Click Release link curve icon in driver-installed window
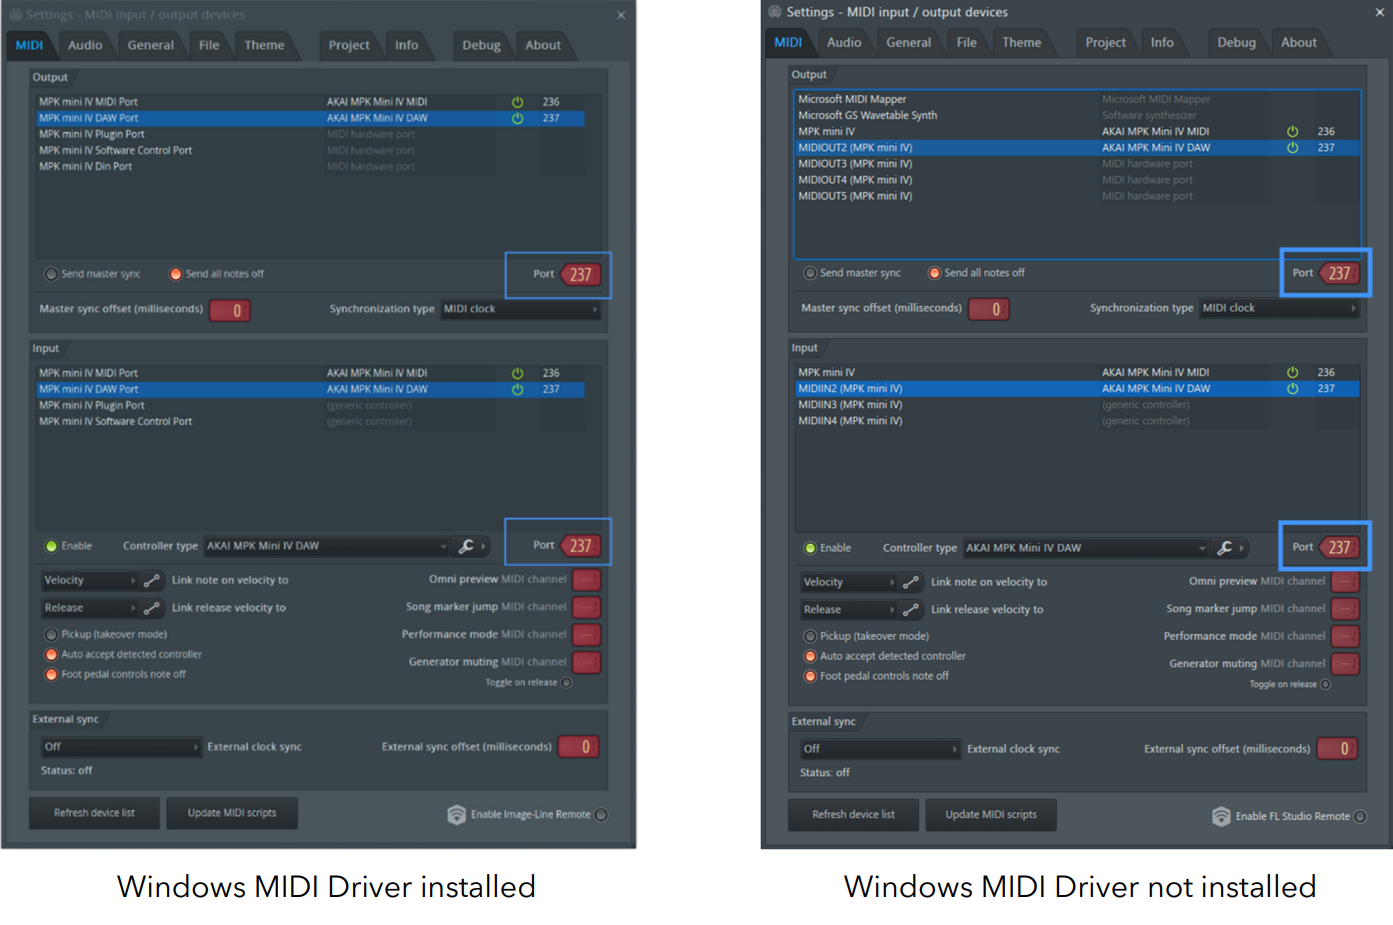This screenshot has width=1393, height=925. (152, 608)
